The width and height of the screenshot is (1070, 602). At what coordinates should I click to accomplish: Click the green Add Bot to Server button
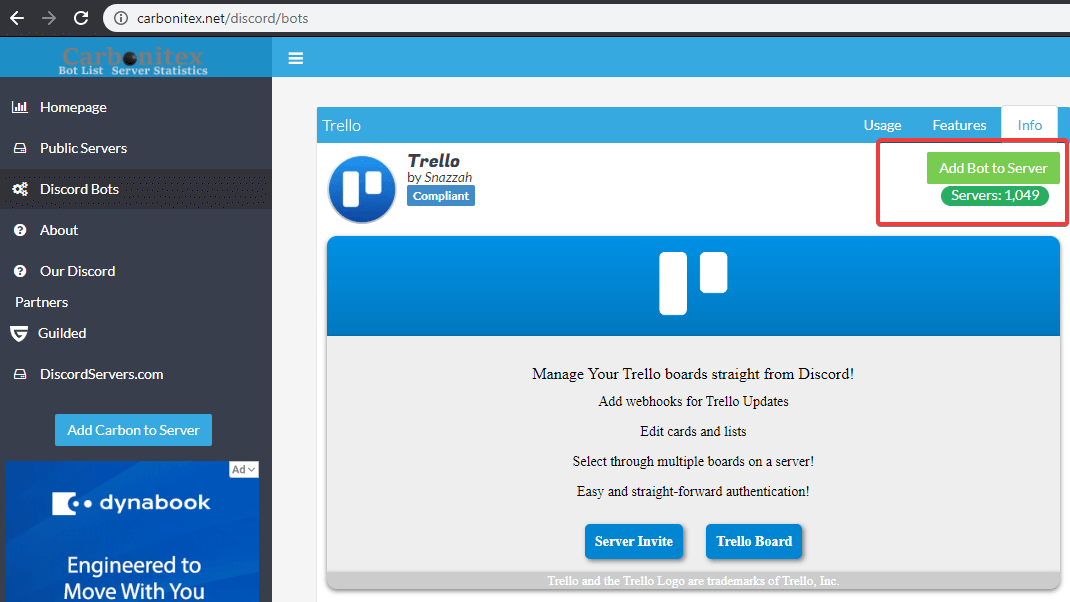[x=992, y=168]
